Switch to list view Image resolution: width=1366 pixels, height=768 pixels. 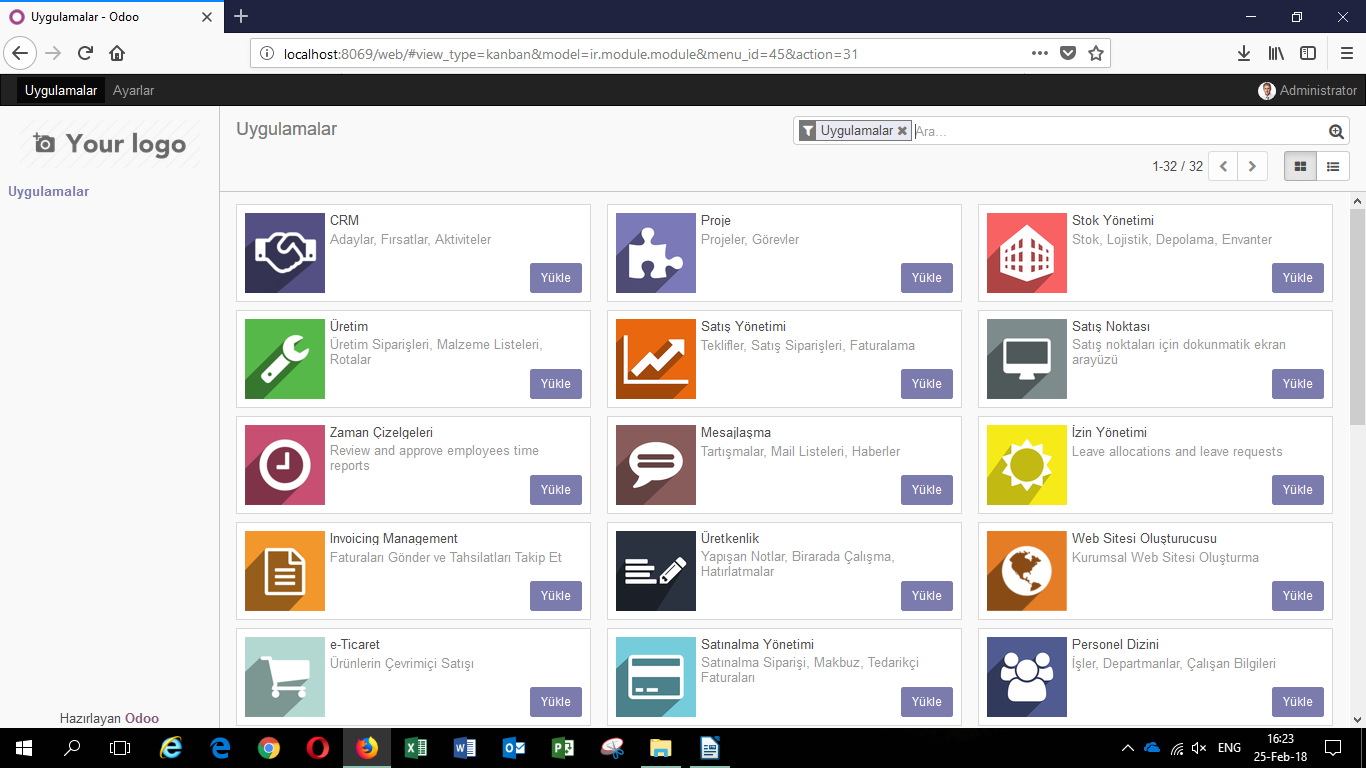pyautogui.click(x=1333, y=166)
